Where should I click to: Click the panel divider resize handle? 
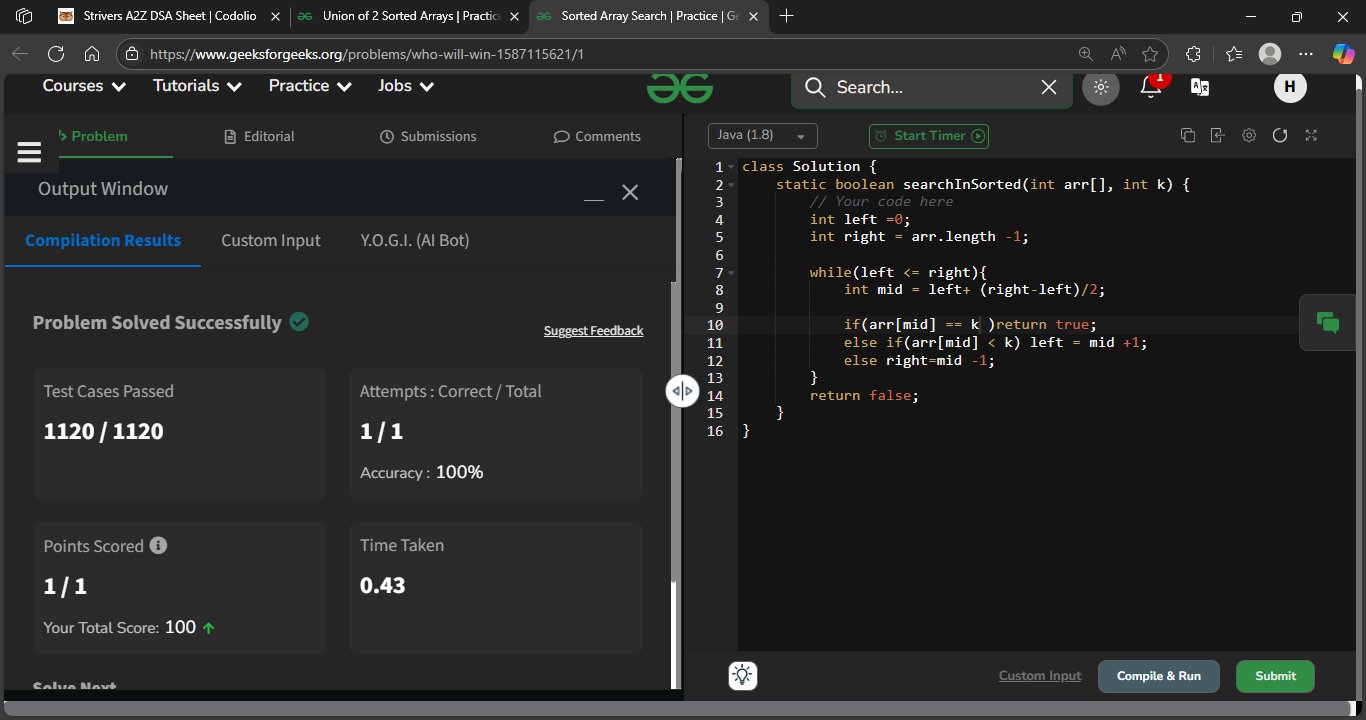682,391
